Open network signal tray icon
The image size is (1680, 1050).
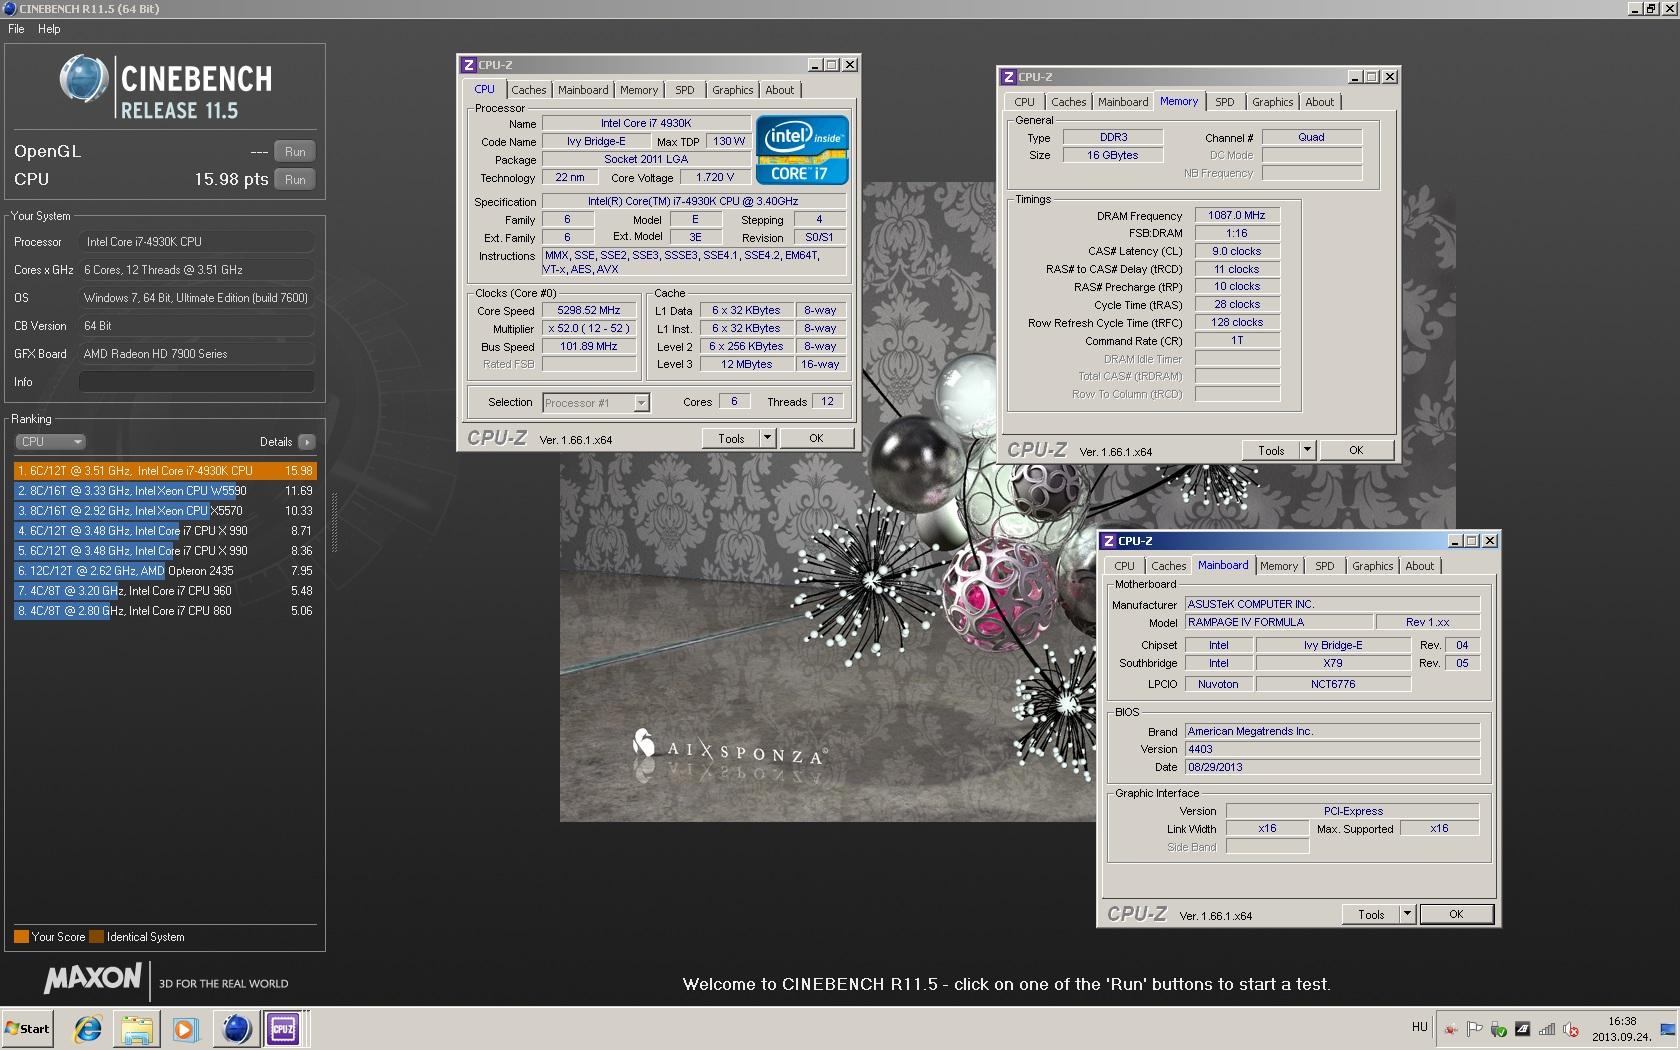click(x=1547, y=1029)
